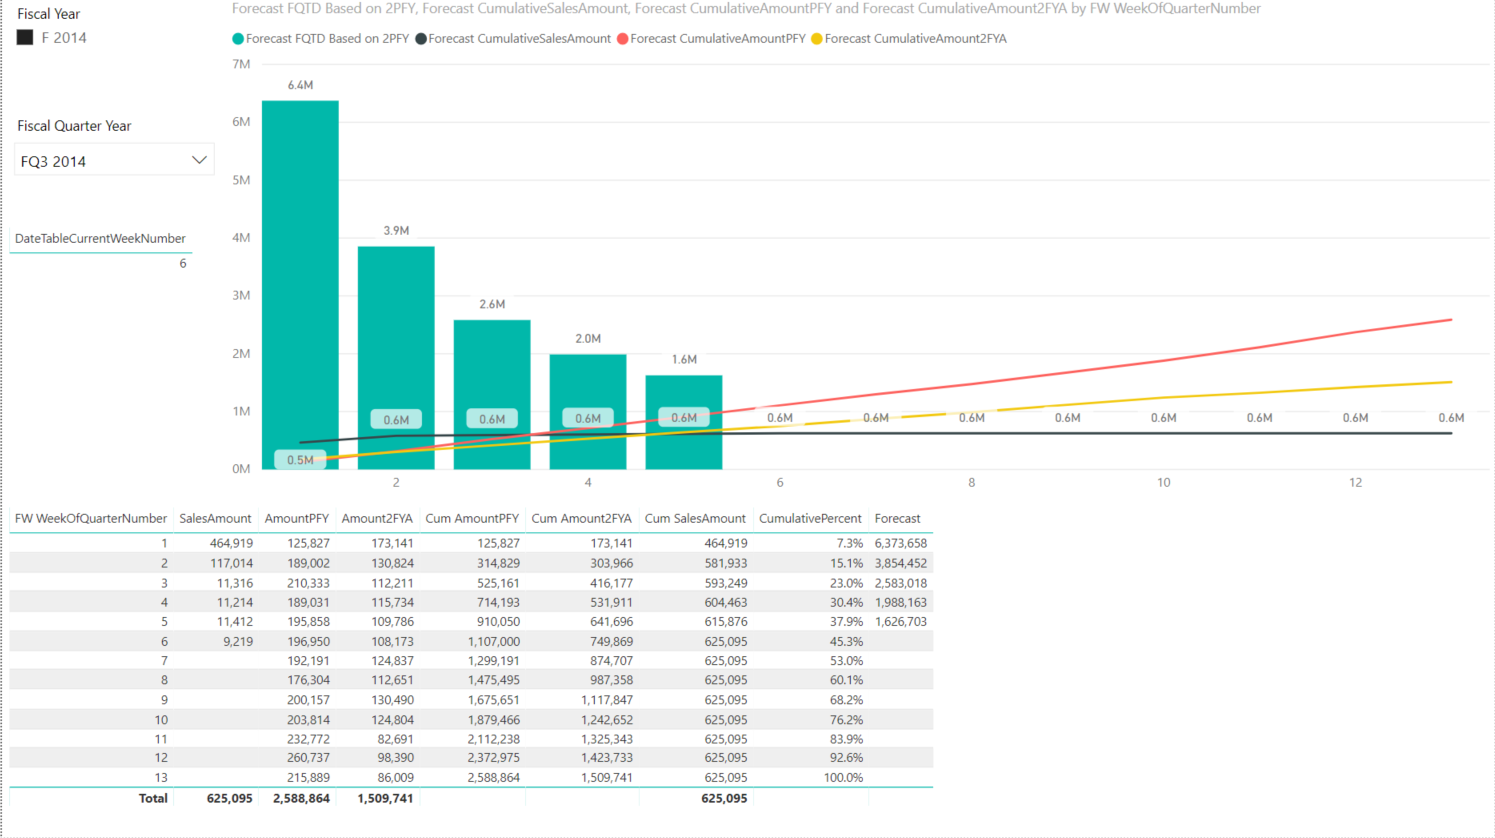Click the teal Forecast FQTD legend marker
Screen dimensions: 1495x838
[238, 39]
